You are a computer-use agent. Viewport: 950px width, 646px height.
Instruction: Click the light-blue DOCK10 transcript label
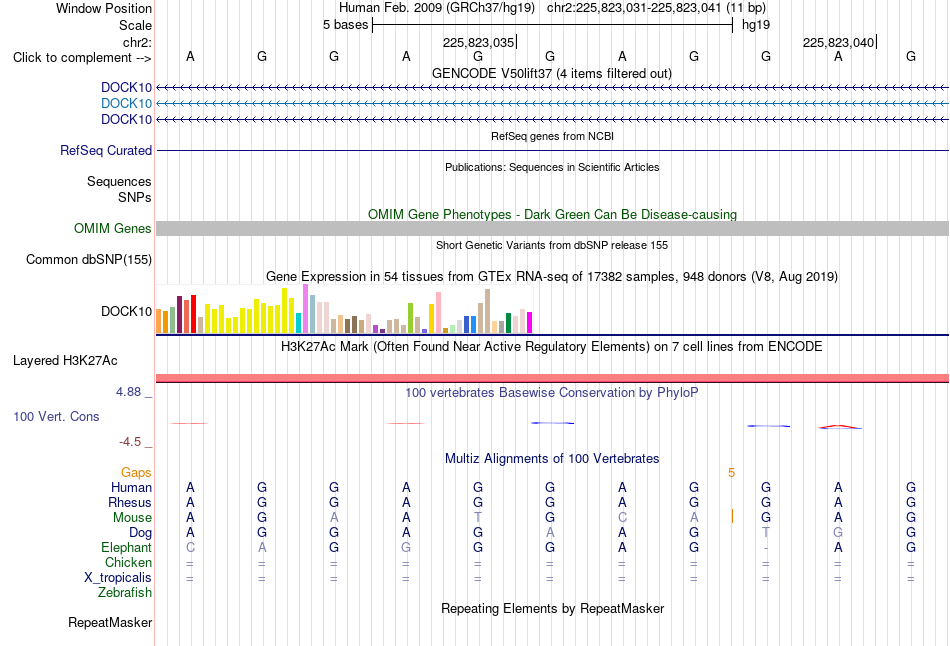click(x=126, y=103)
